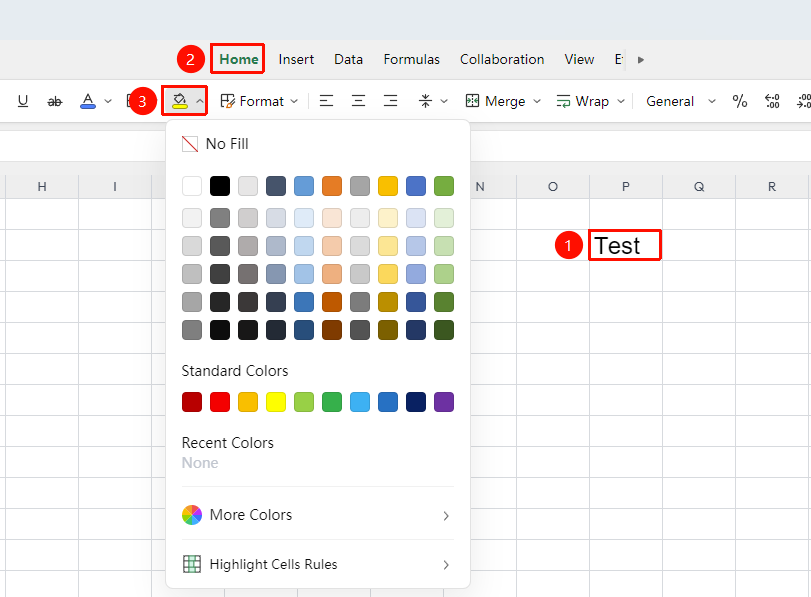811x597 pixels.
Task: Expand the Merge options arrow
Action: pos(537,101)
